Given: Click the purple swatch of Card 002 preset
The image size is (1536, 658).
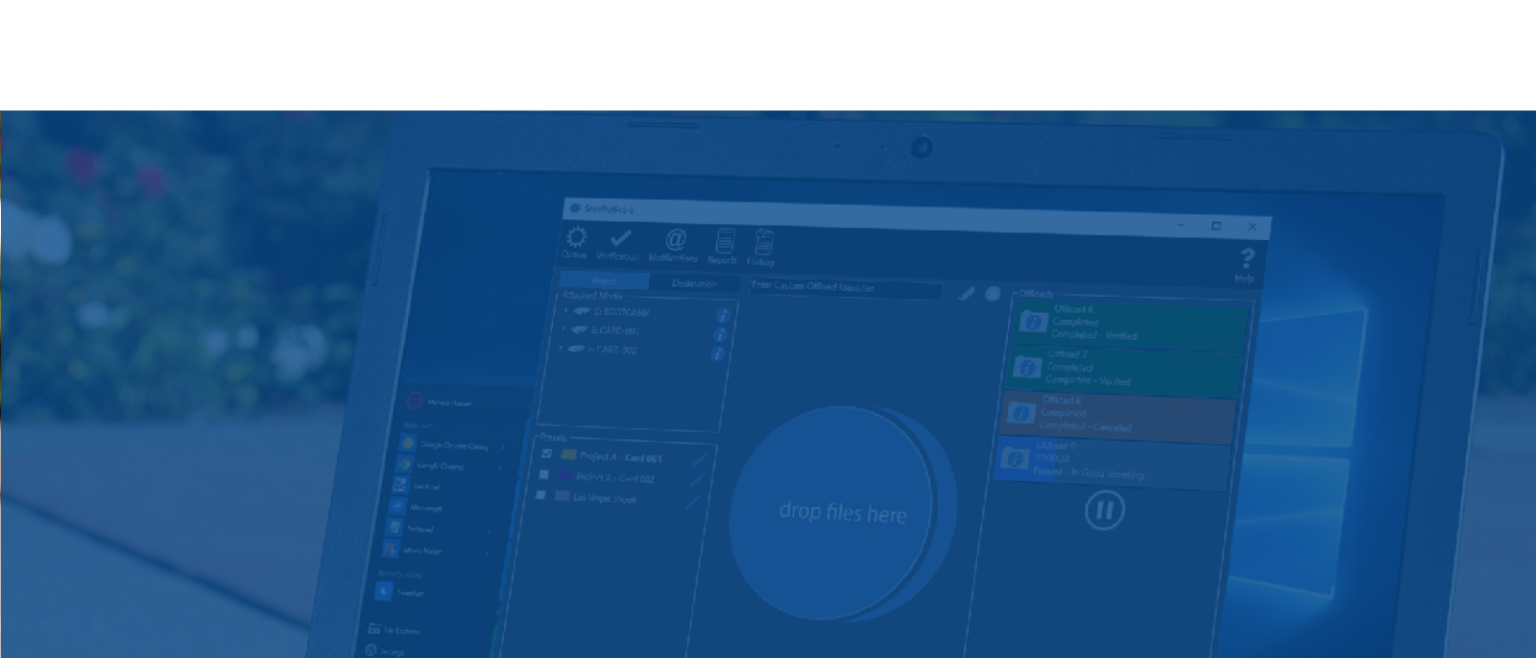Looking at the screenshot, I should pos(565,476).
